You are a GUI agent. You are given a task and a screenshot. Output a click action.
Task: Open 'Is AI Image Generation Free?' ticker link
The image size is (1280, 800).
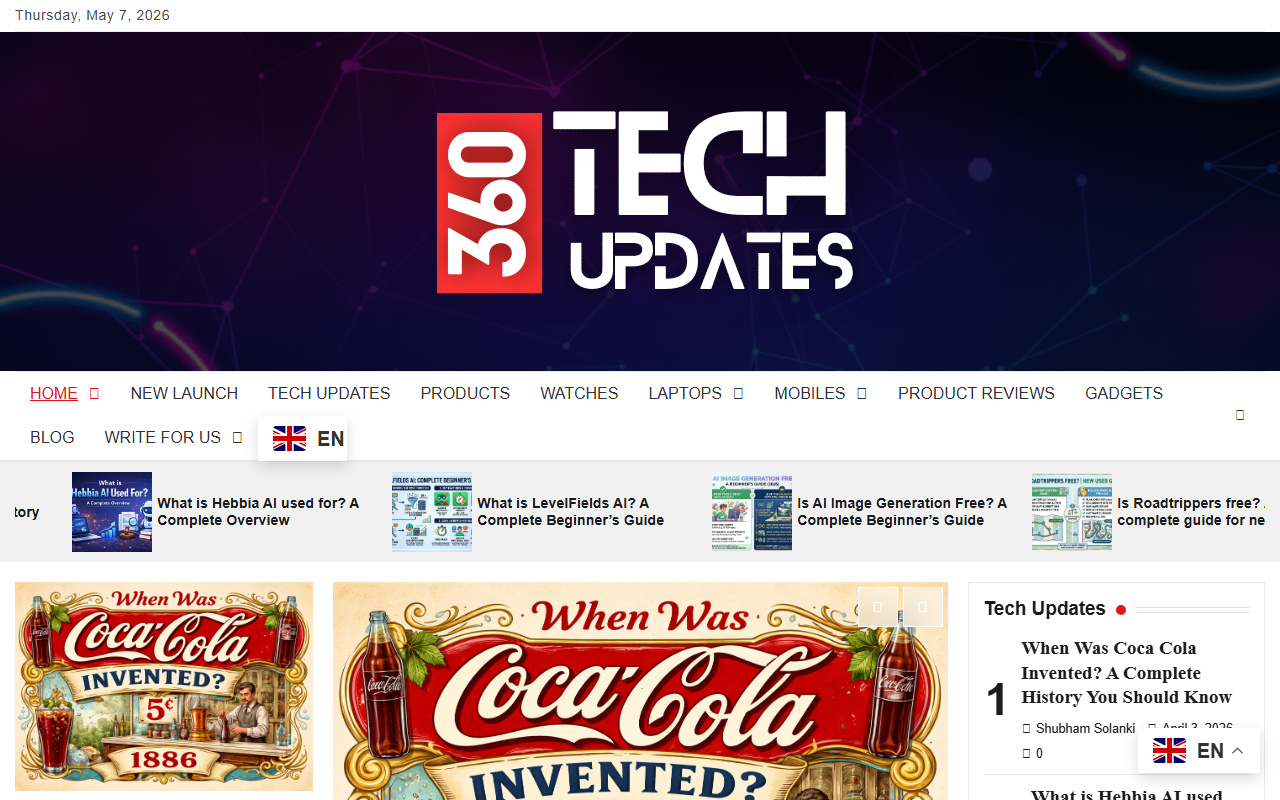(x=902, y=512)
